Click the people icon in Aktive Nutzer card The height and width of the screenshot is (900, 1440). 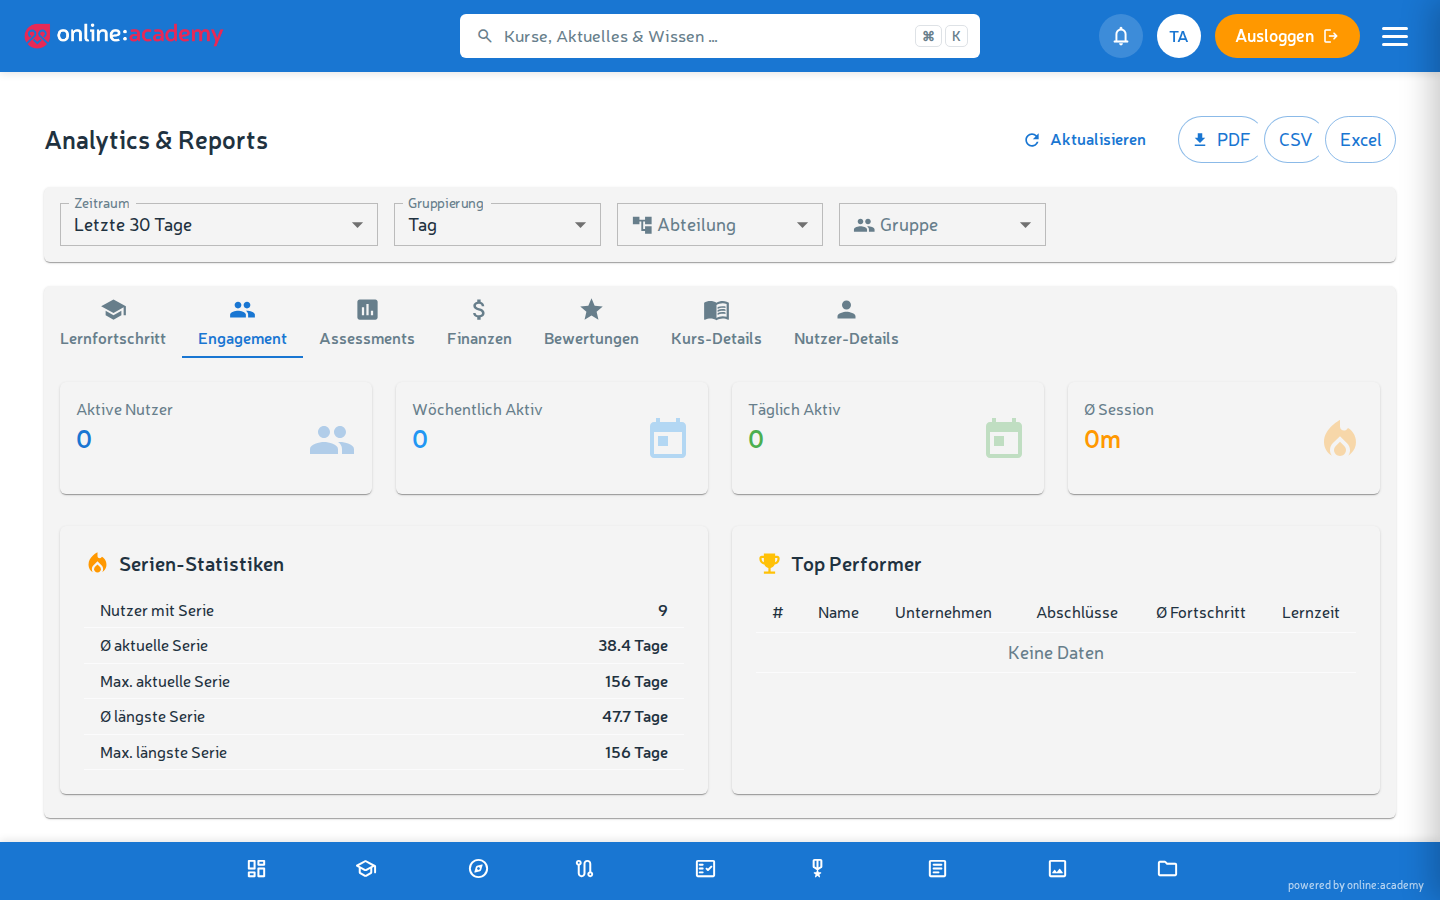[x=332, y=440]
